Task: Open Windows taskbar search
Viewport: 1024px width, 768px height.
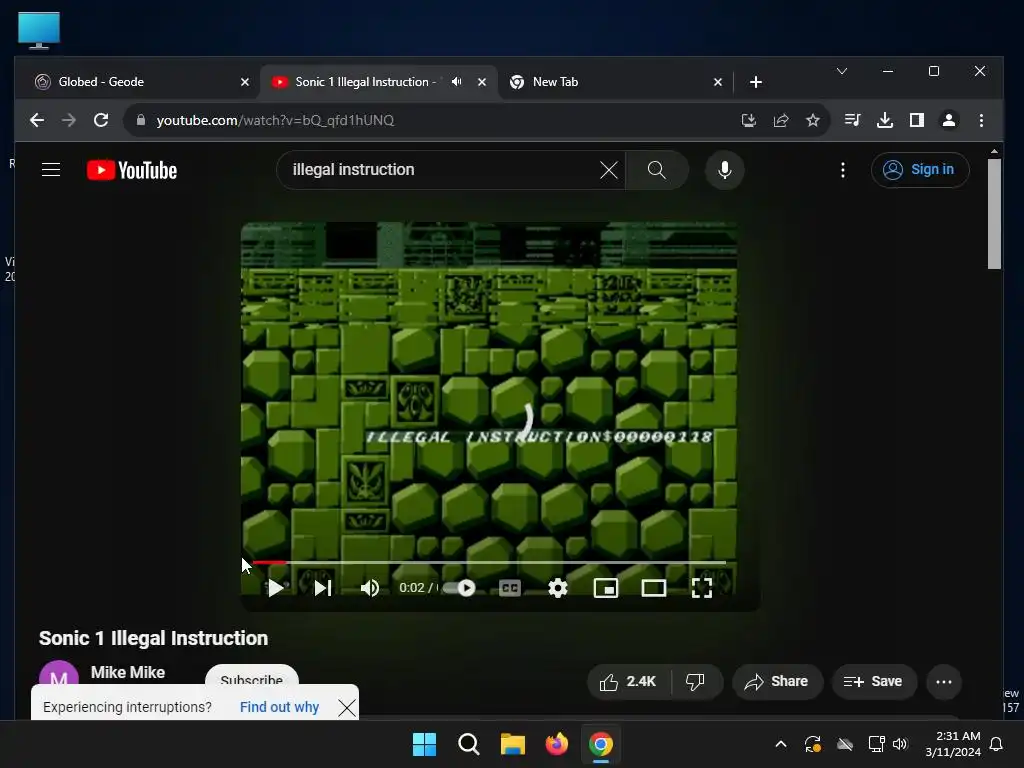Action: (x=468, y=744)
